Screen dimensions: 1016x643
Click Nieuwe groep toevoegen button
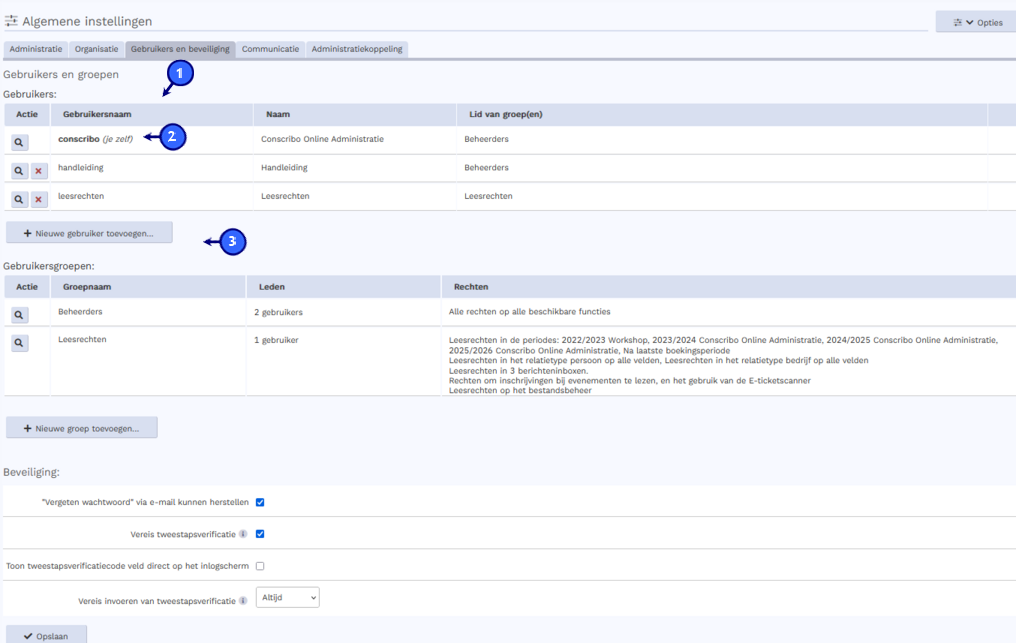point(82,428)
